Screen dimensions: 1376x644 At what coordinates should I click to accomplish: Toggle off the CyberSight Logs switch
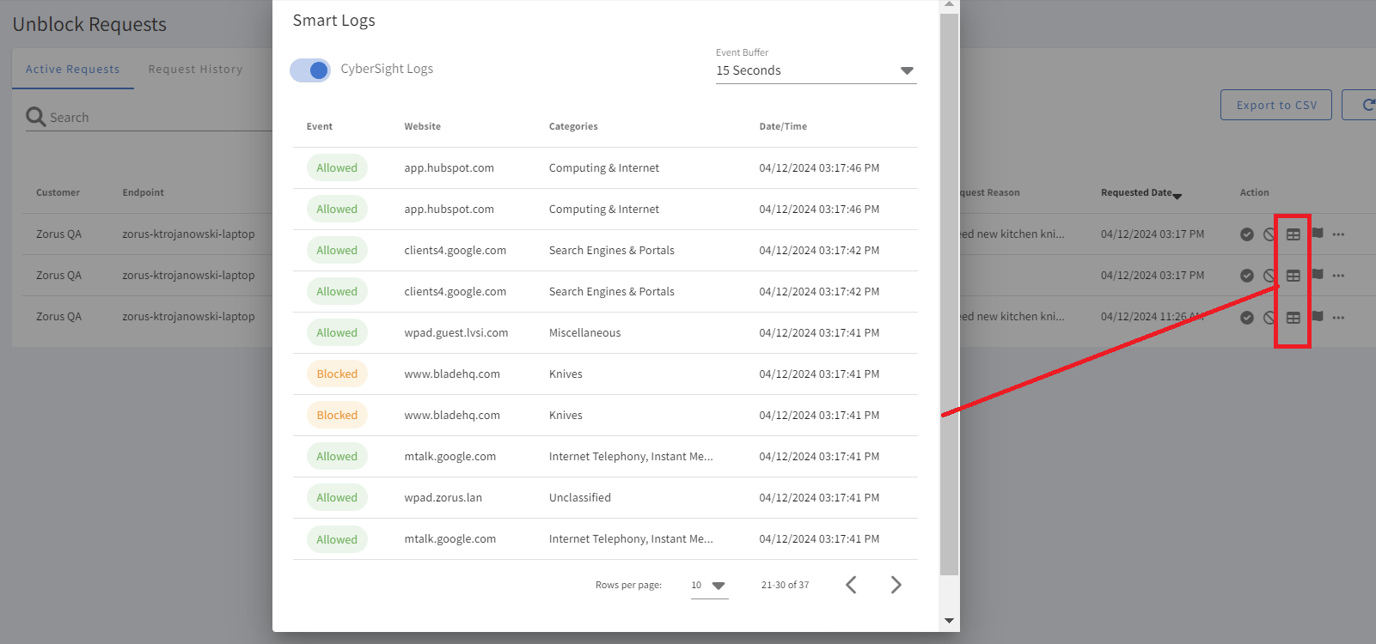point(310,70)
